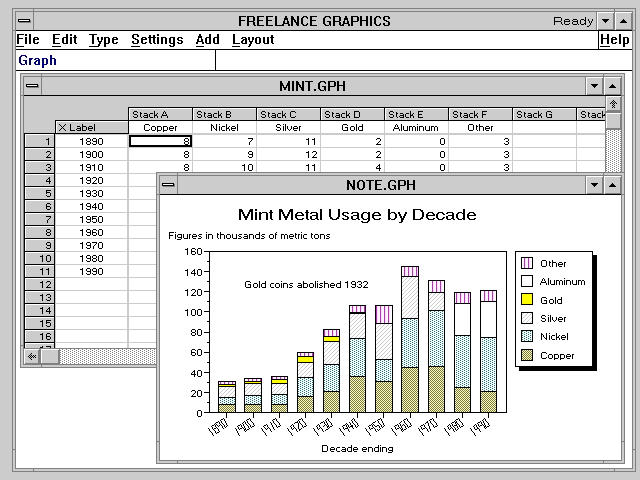Select row header 11 in MINT.GPH
Image resolution: width=640 pixels, height=480 pixels.
point(39,271)
